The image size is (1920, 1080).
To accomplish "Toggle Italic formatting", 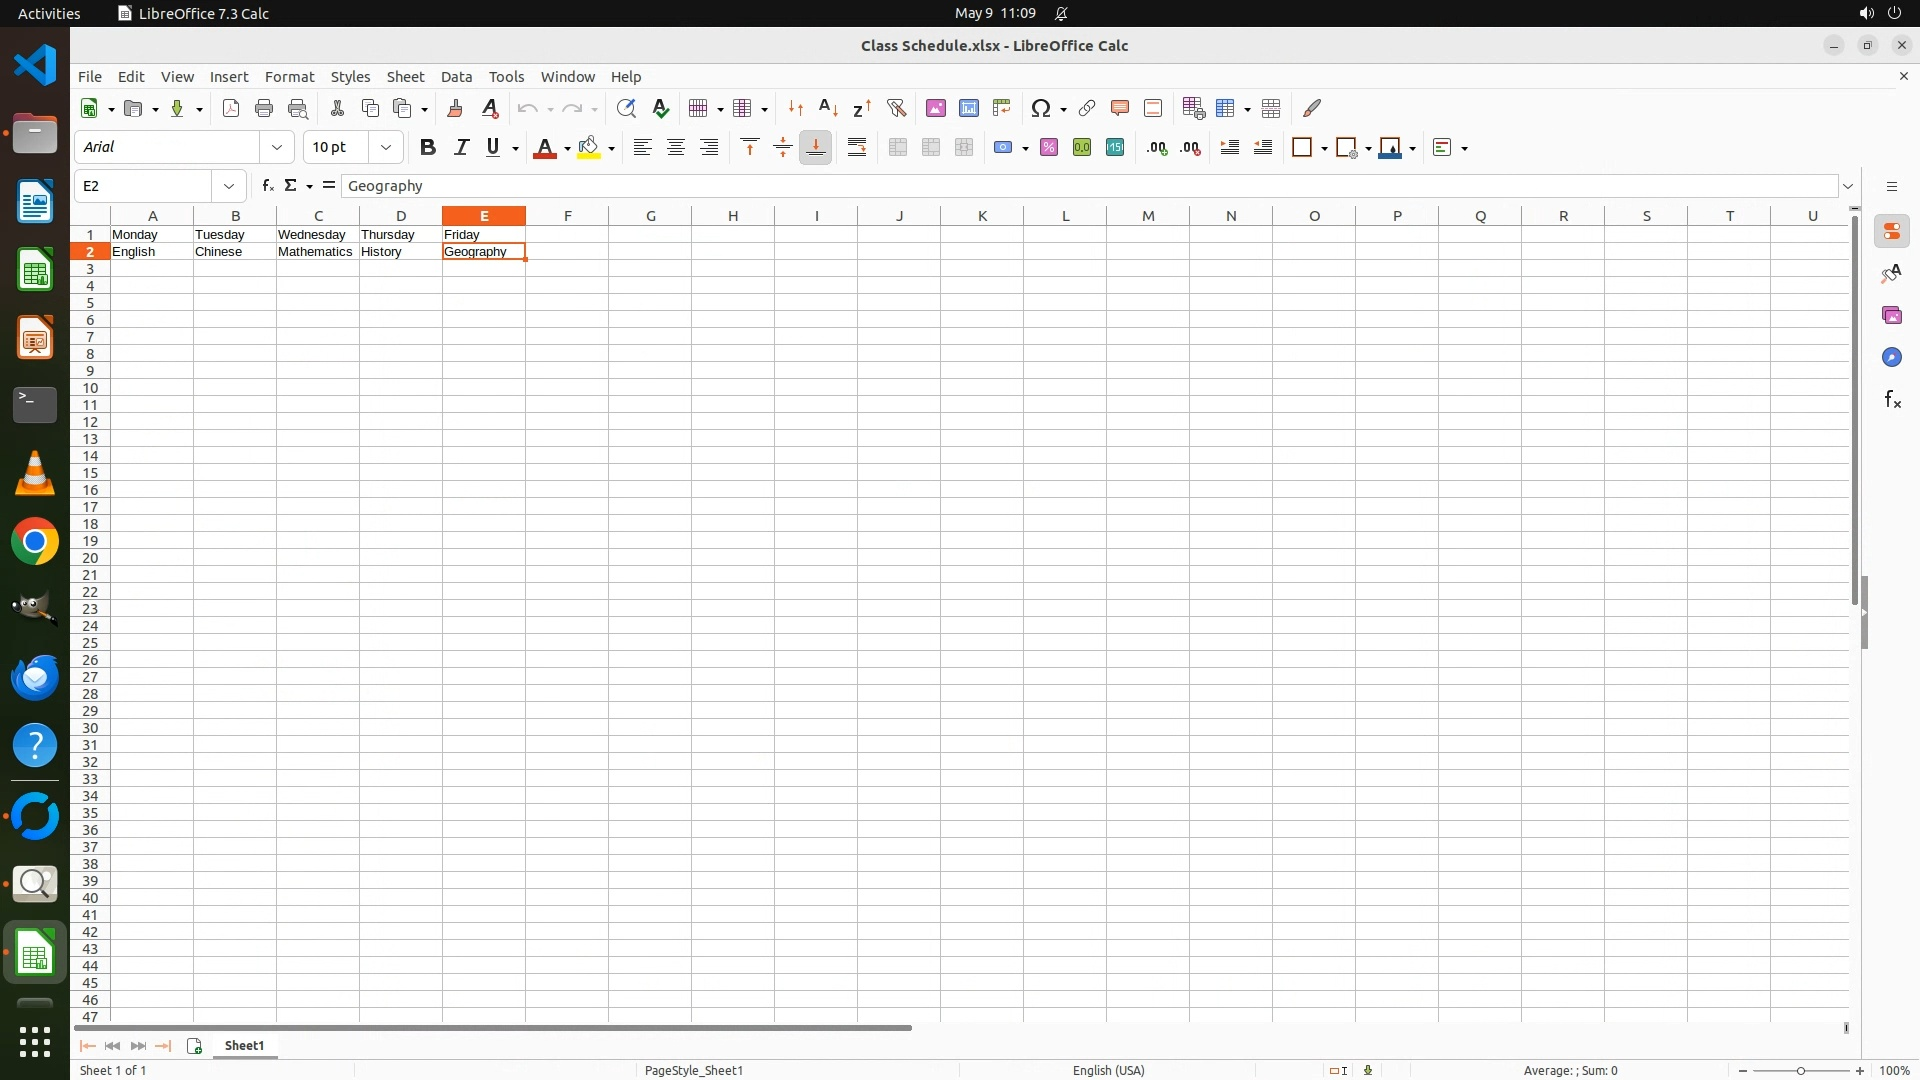I will (461, 148).
